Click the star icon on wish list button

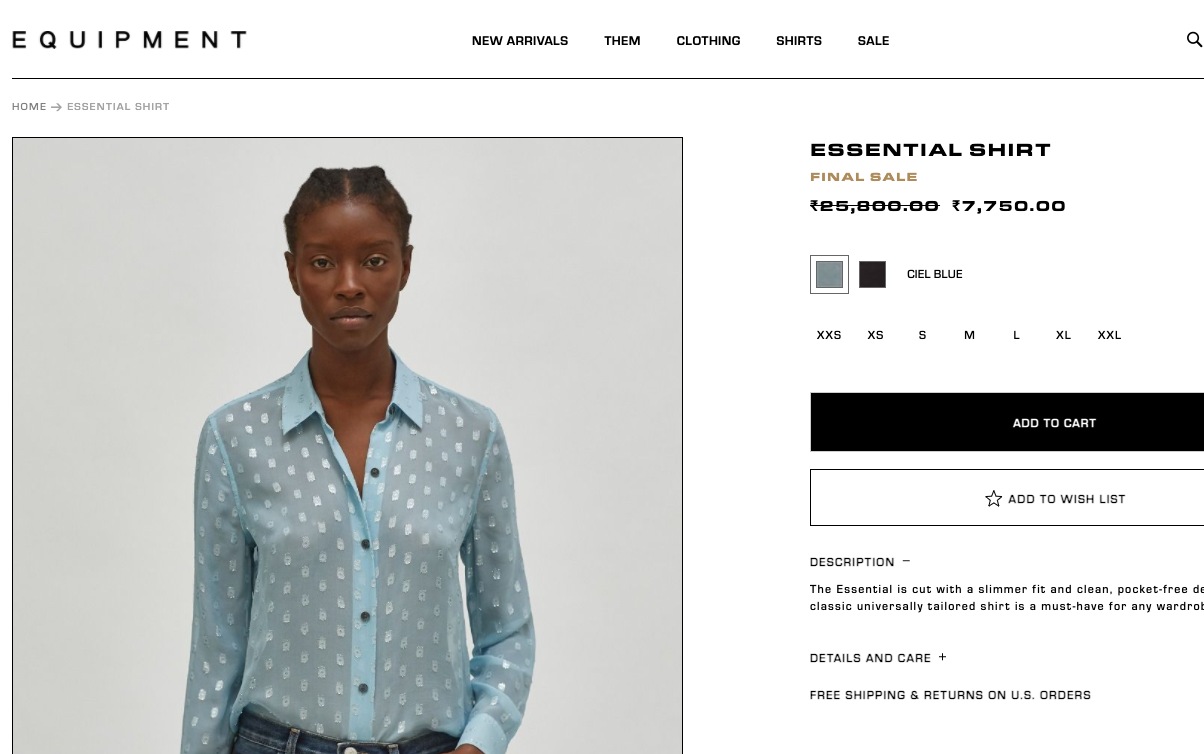[993, 498]
